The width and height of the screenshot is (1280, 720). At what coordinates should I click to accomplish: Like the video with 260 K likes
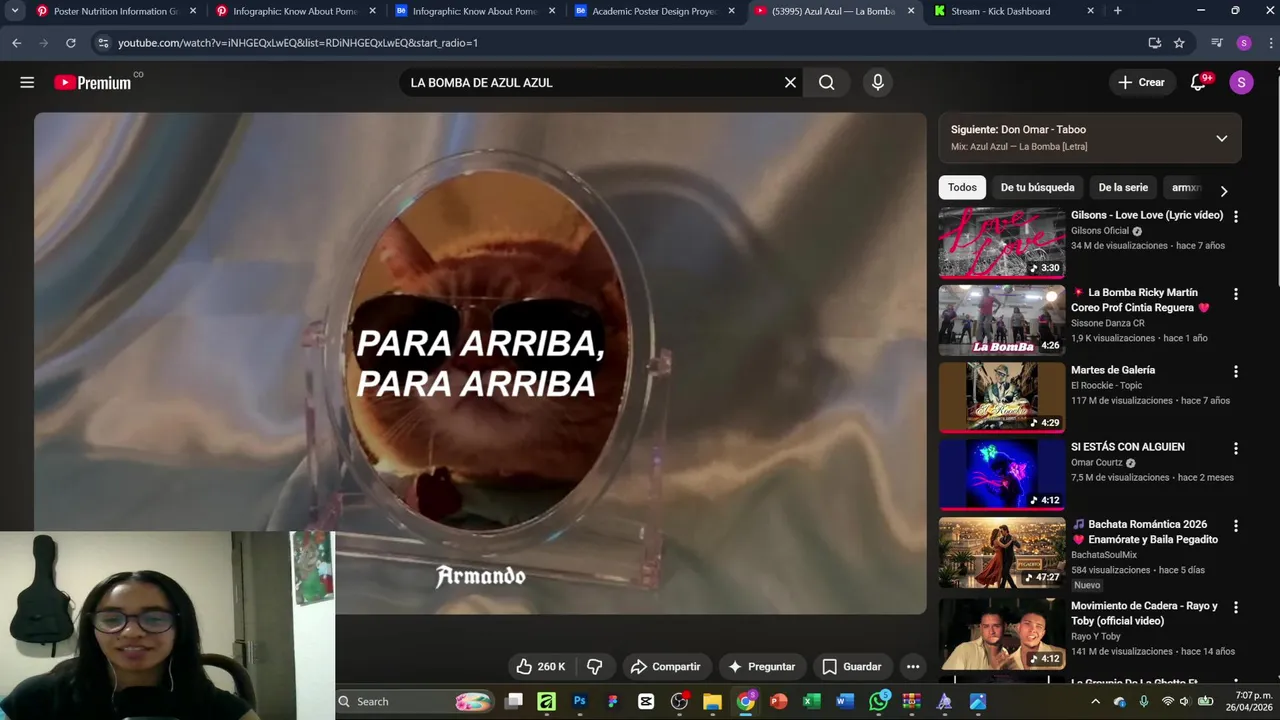pyautogui.click(x=540, y=666)
